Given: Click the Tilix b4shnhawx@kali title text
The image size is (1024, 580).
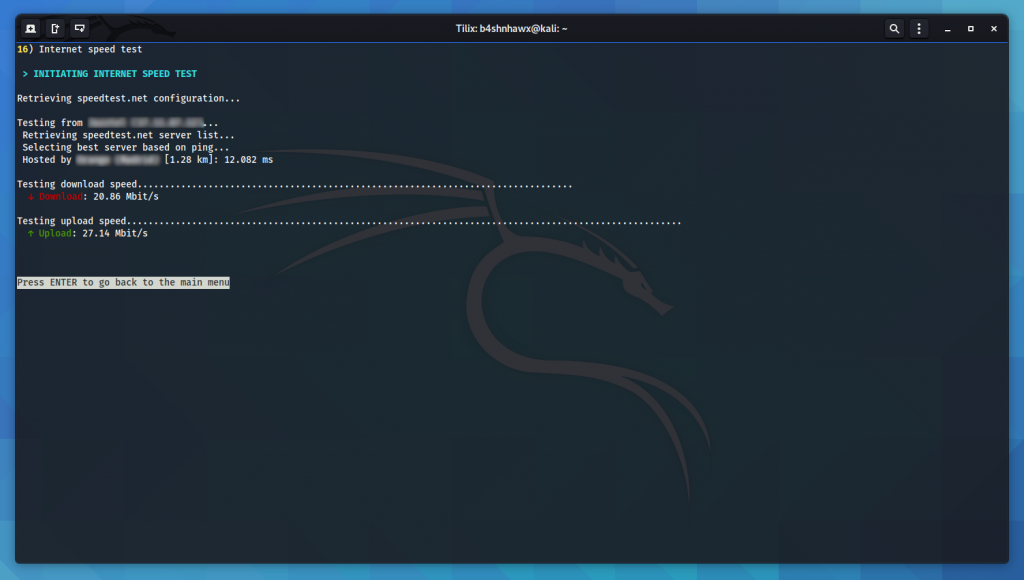Looking at the screenshot, I should [x=511, y=29].
